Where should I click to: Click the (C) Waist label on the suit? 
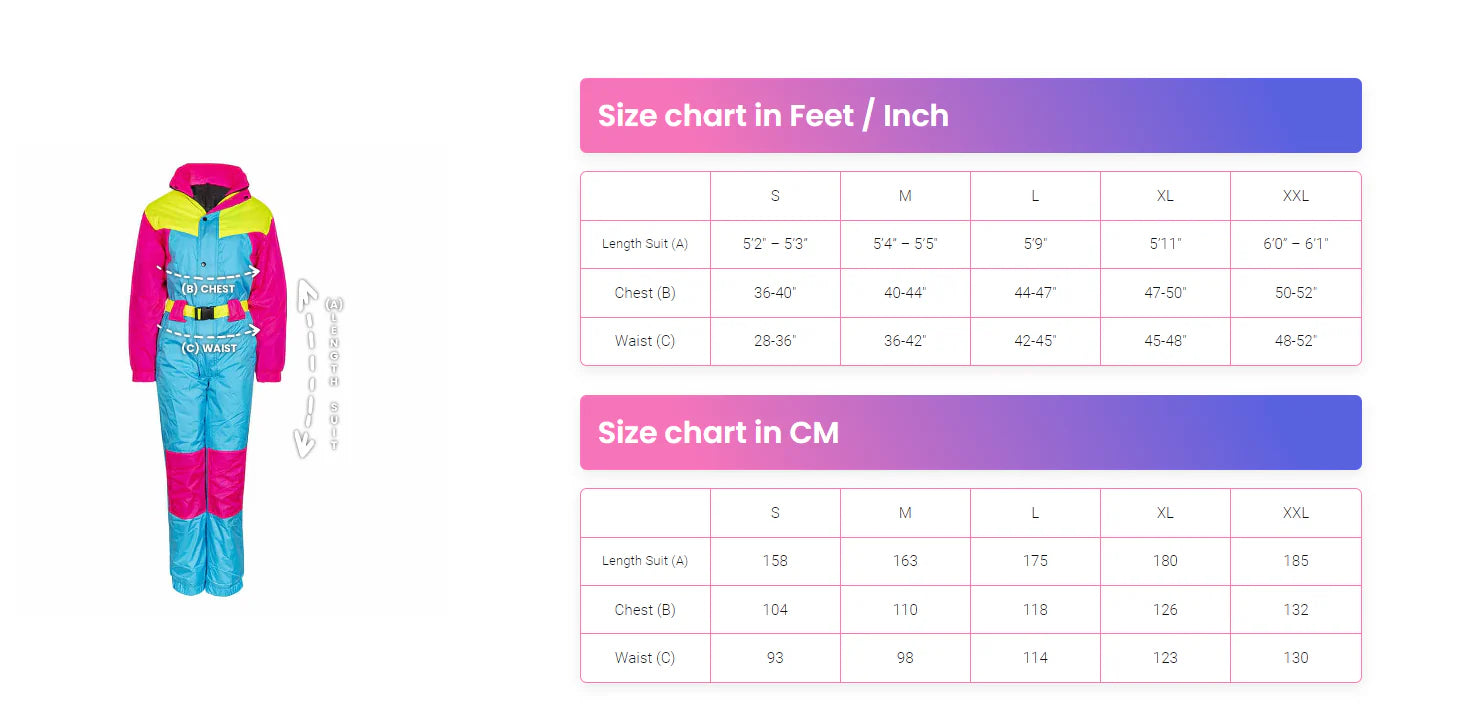point(210,348)
